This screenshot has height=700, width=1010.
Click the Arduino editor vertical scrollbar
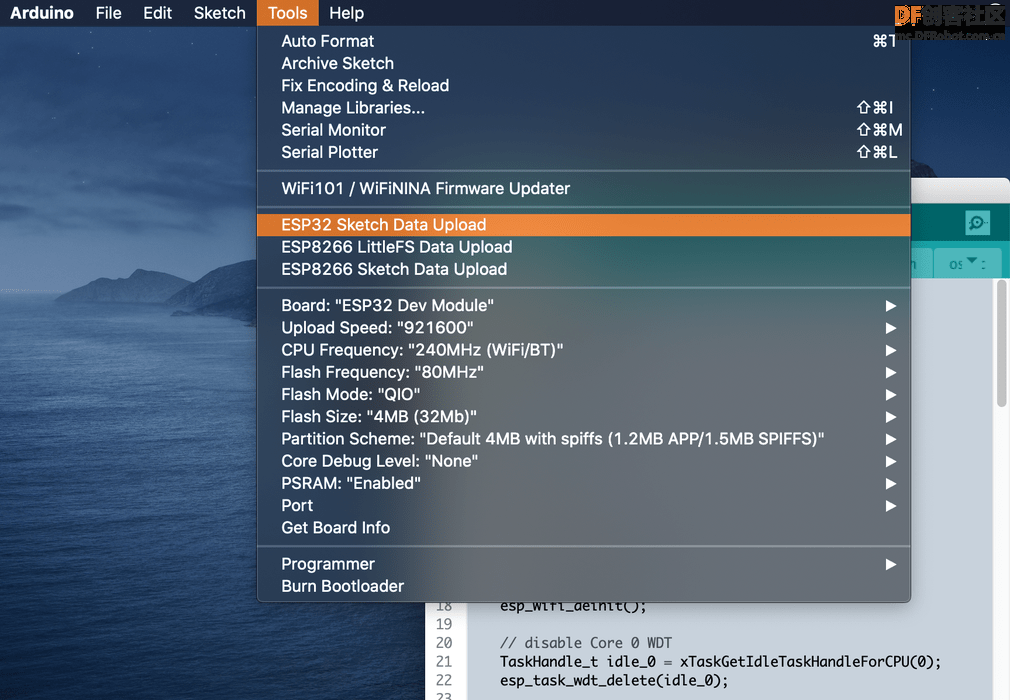pos(1002,343)
